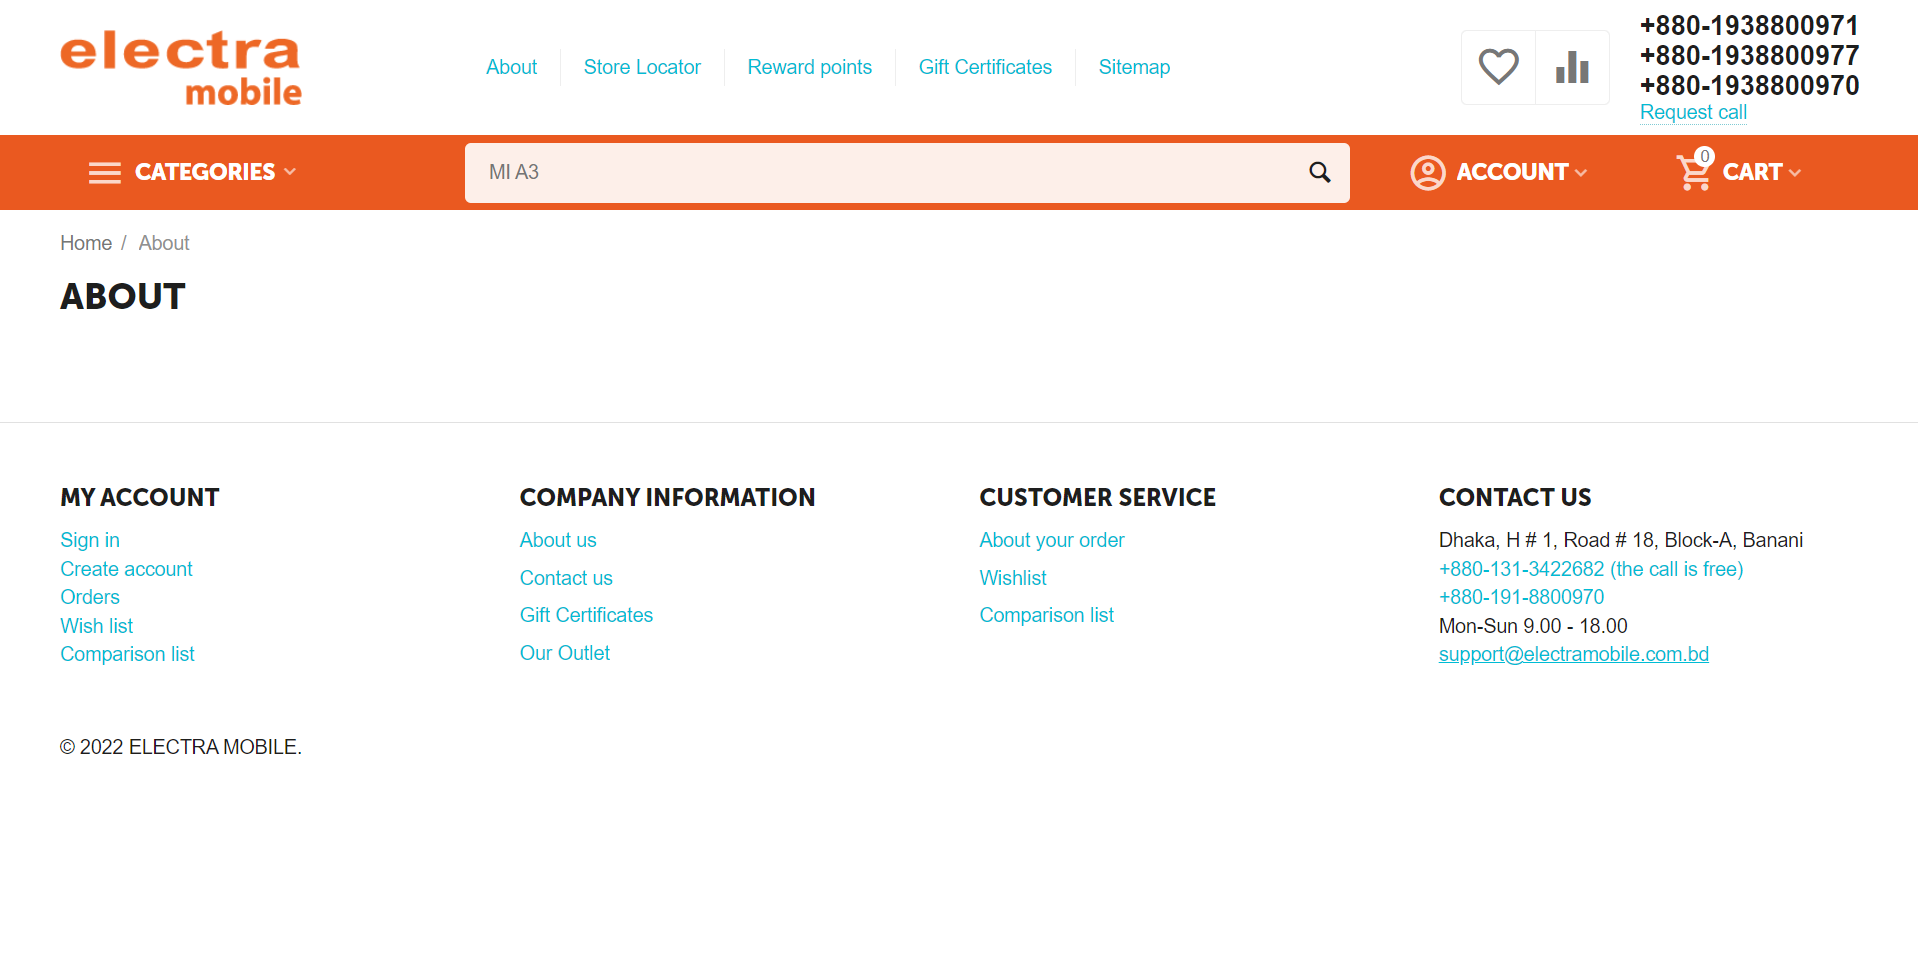Viewport: 1918px width, 971px height.
Task: Select Sitemap in the top navigation
Action: coord(1134,67)
